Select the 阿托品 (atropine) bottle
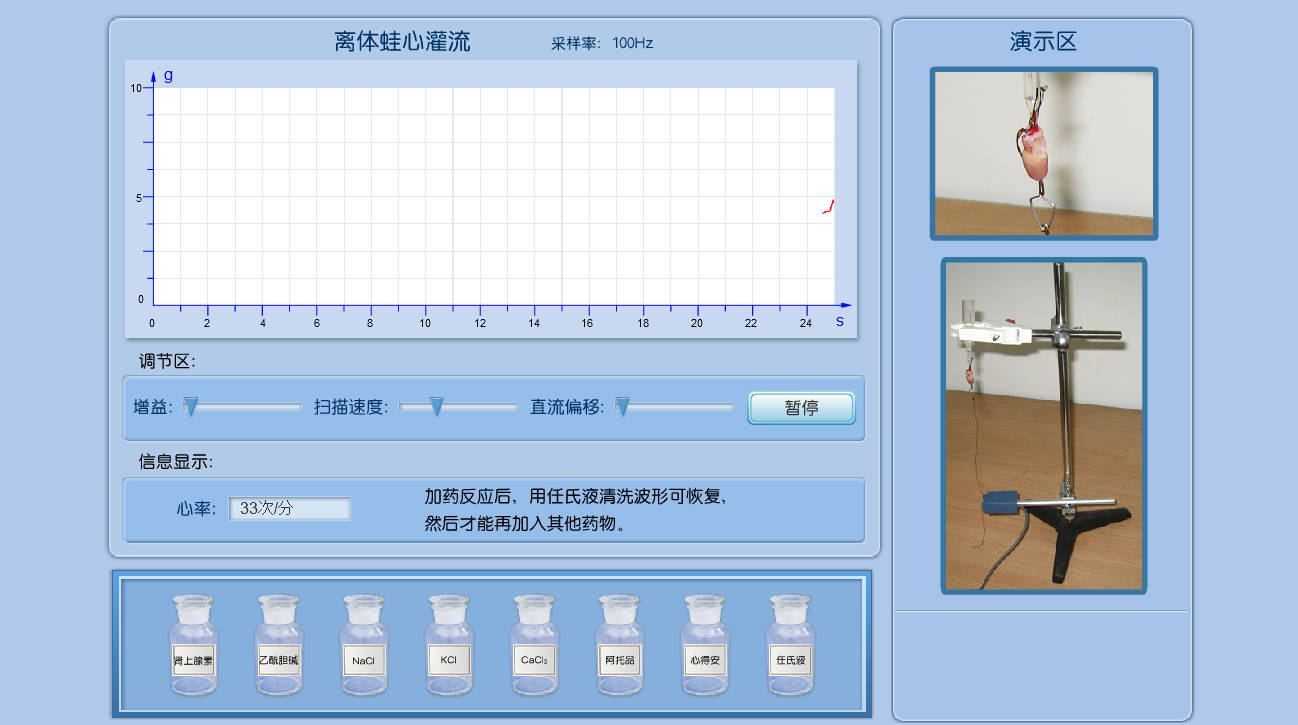 point(618,647)
